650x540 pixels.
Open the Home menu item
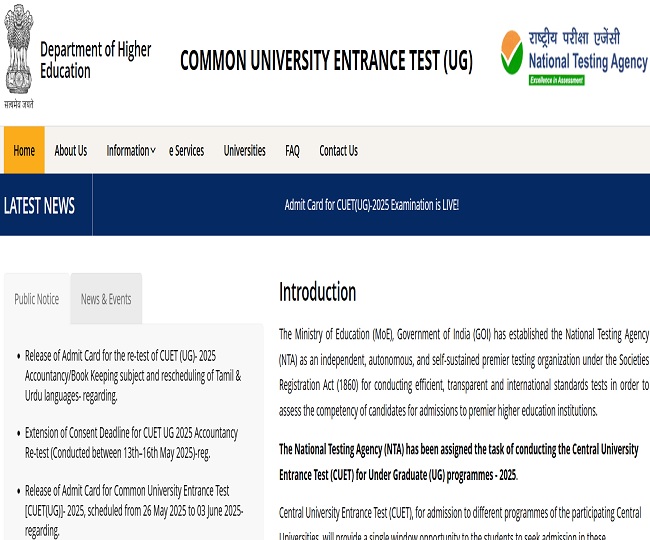pyautogui.click(x=24, y=151)
